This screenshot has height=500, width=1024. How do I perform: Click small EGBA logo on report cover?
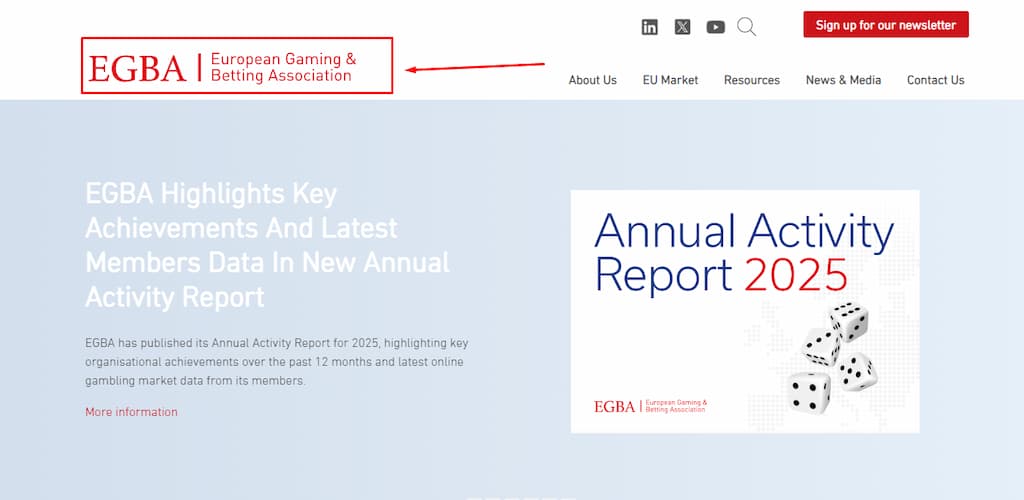[650, 406]
